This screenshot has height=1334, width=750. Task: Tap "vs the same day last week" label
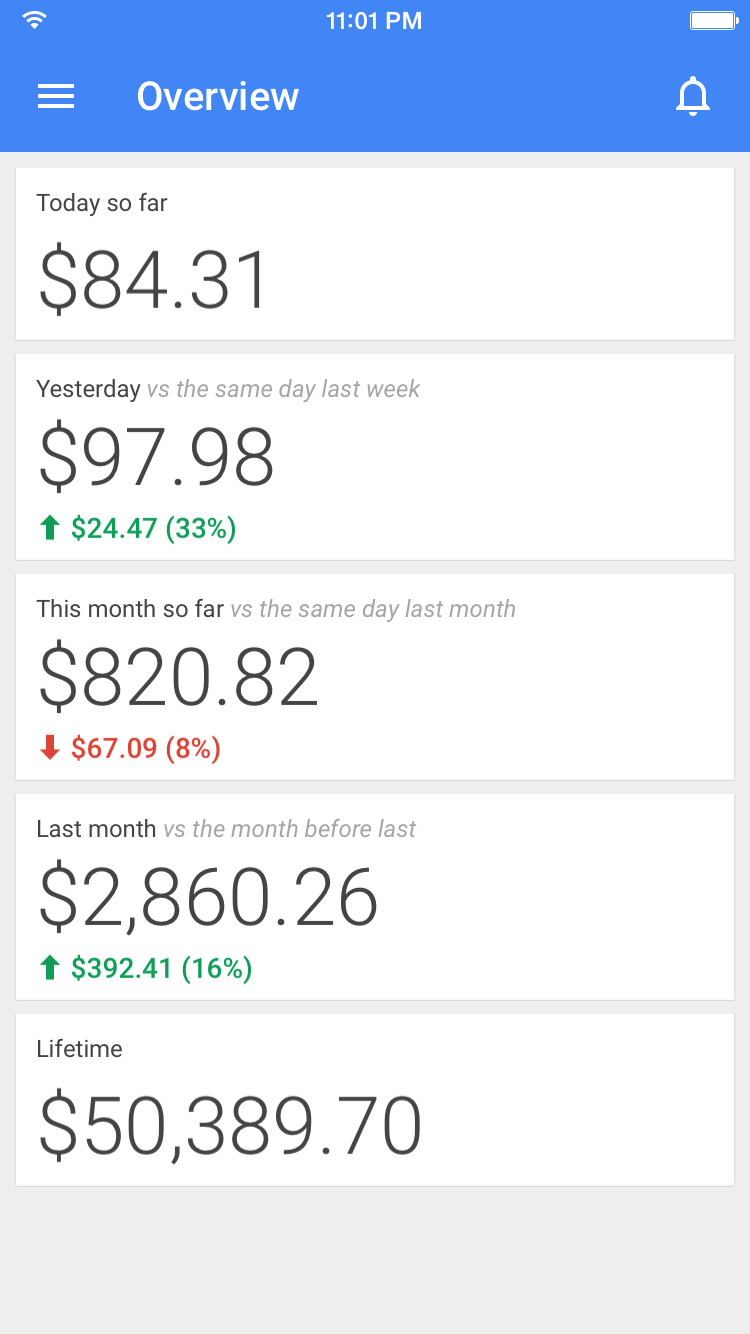283,389
